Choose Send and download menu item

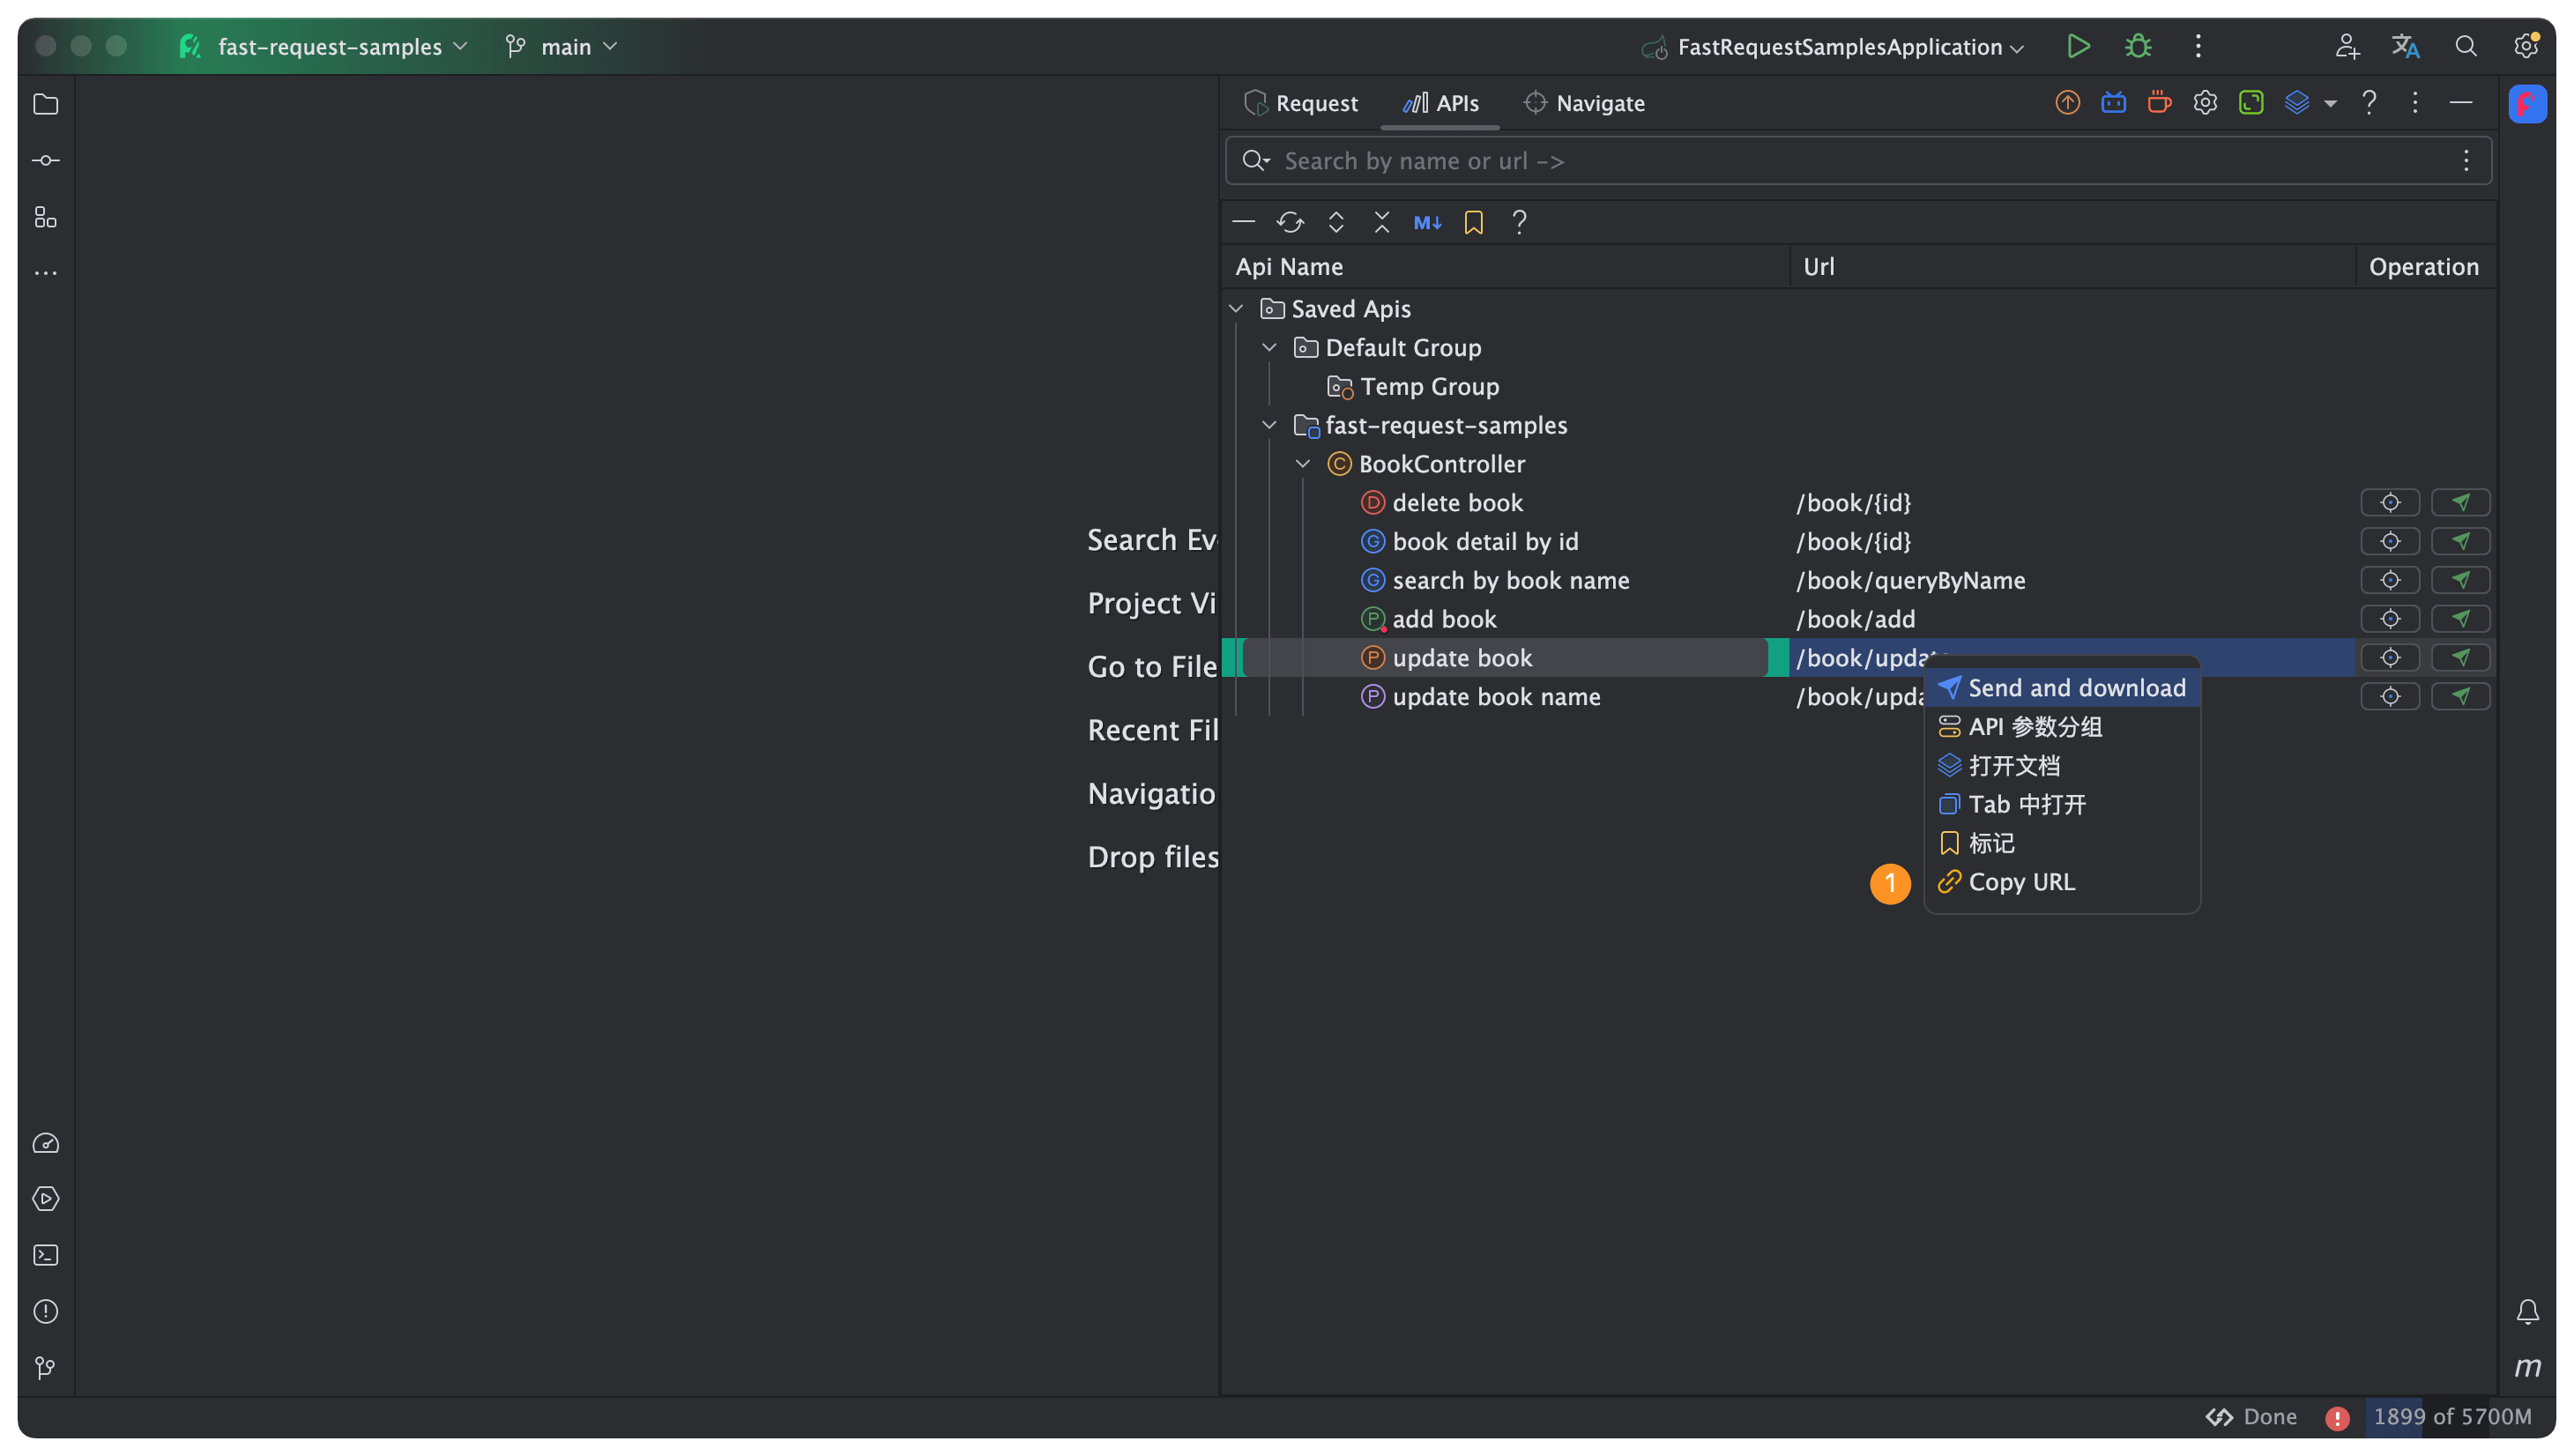coord(2076,688)
